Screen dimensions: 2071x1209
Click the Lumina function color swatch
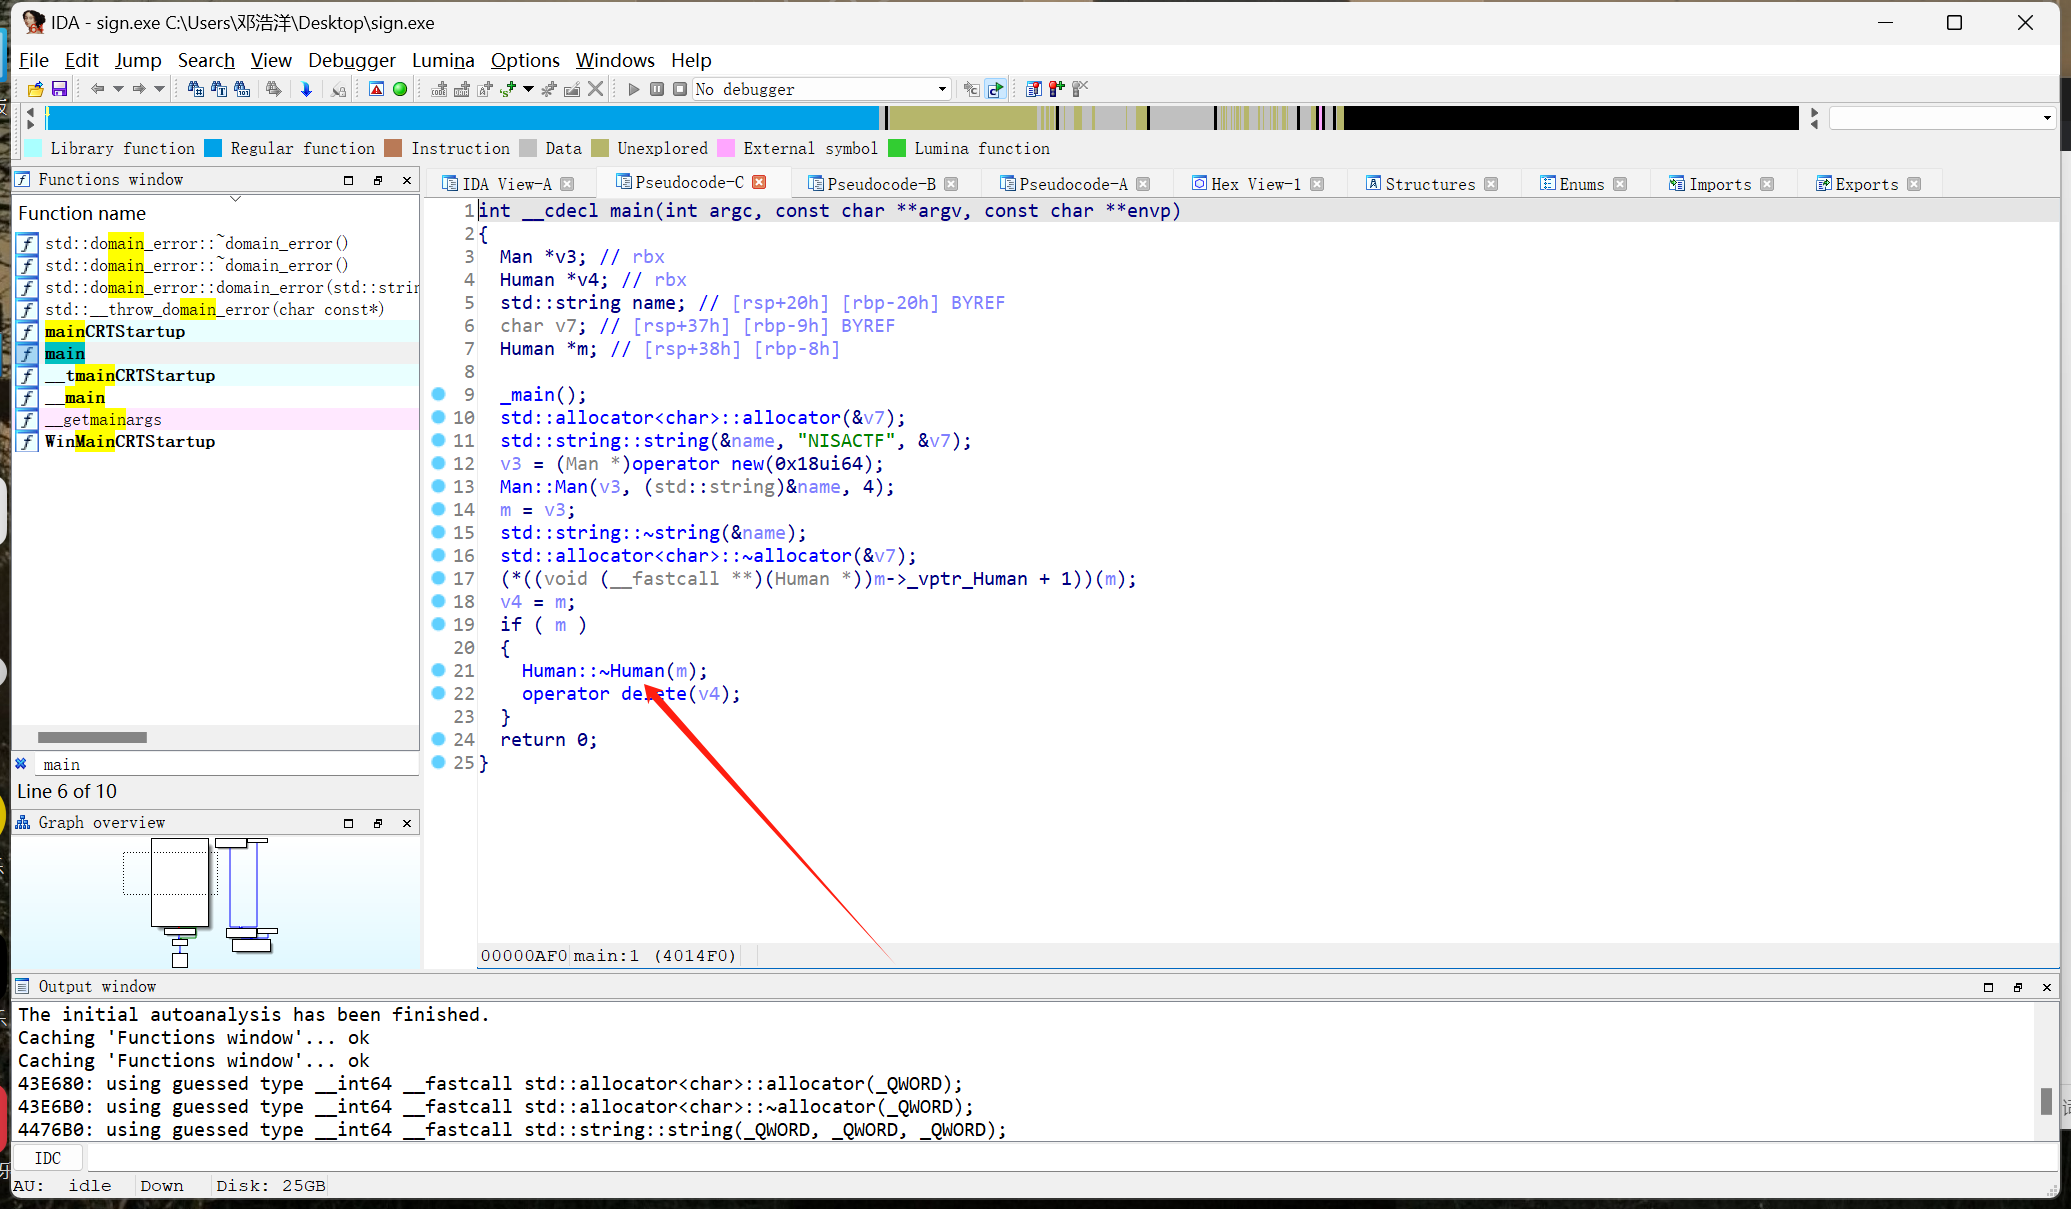click(897, 148)
